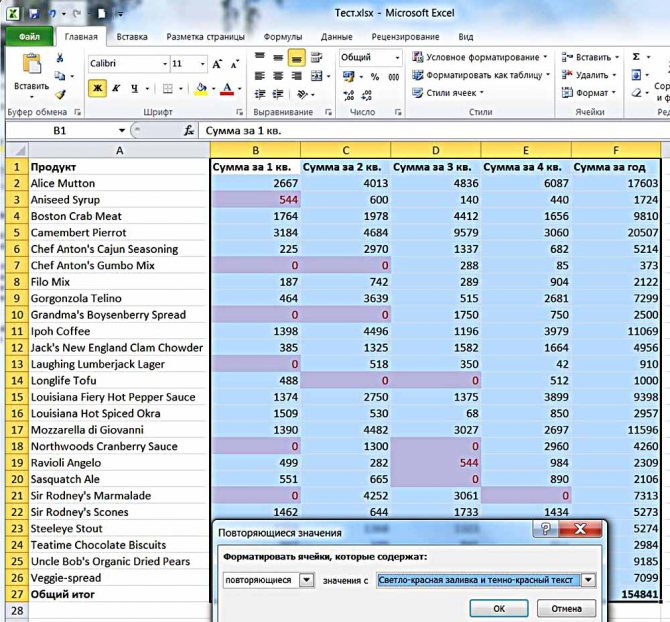Viewport: 670px width, 622px height.
Task: Apply red font color letter A
Action: point(227,88)
